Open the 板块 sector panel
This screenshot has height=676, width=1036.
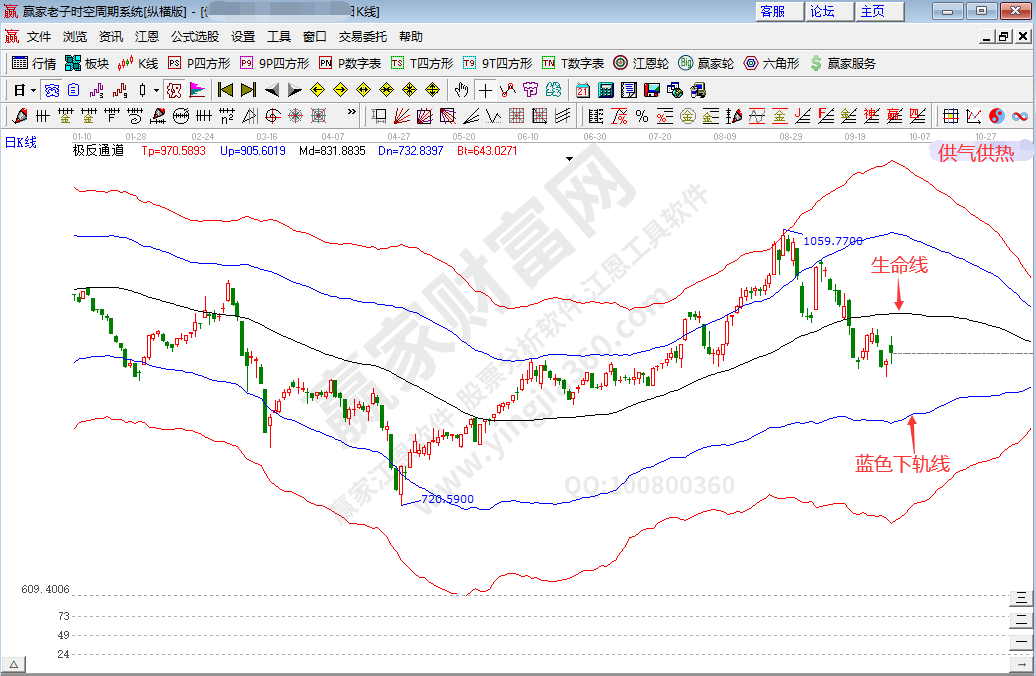(x=86, y=63)
